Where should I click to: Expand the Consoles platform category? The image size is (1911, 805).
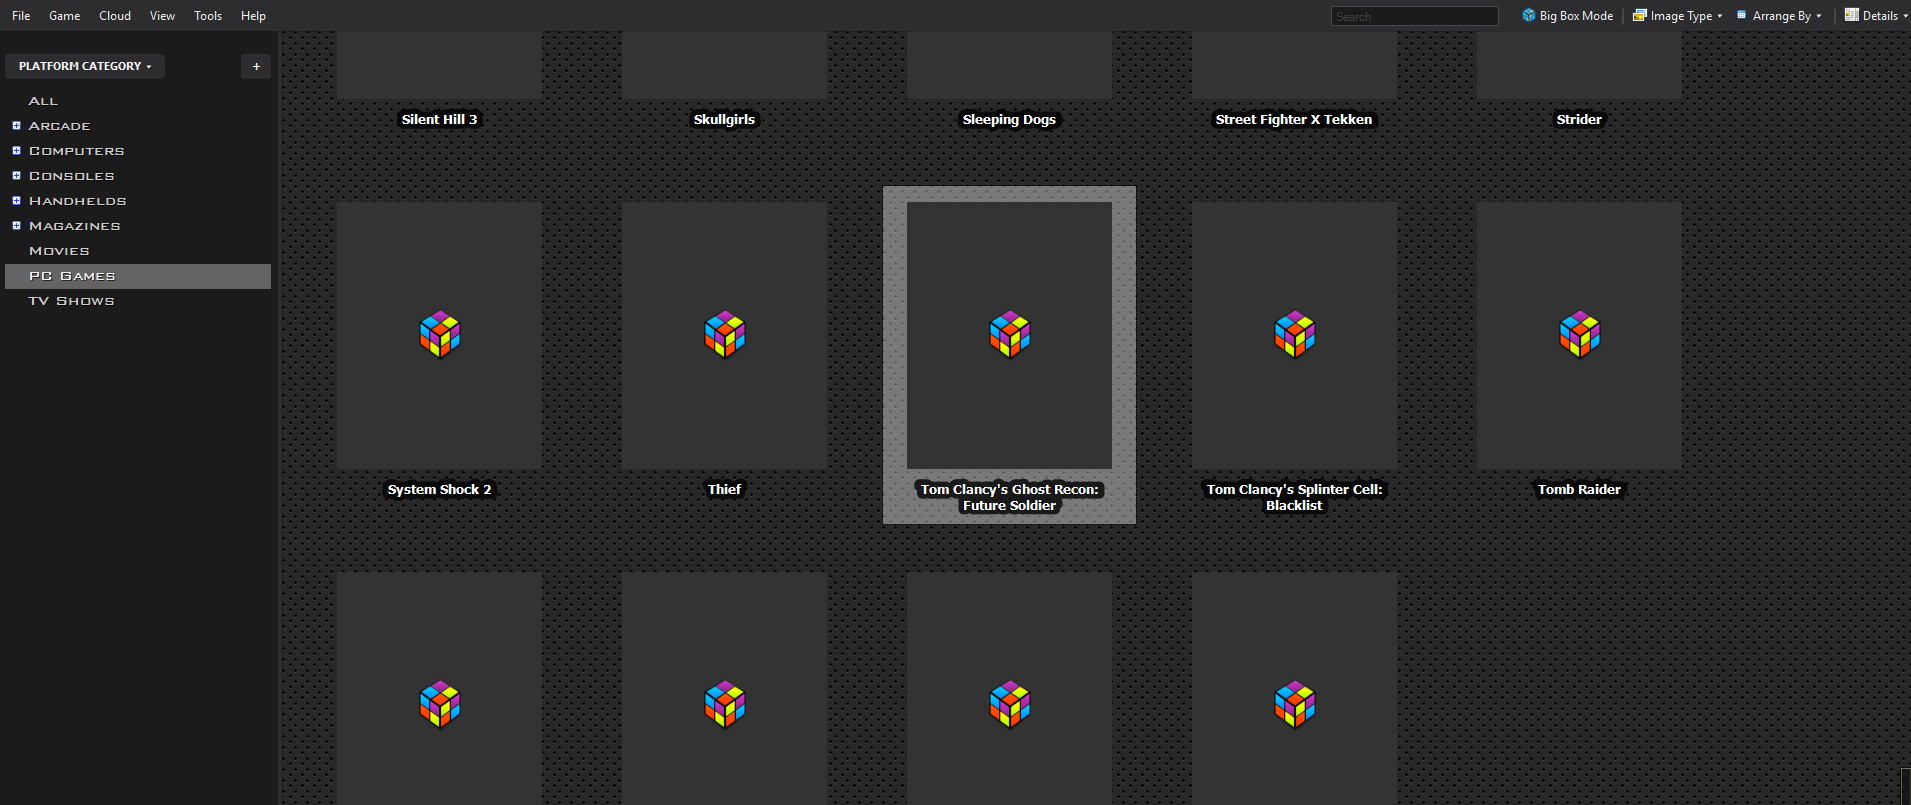16,176
